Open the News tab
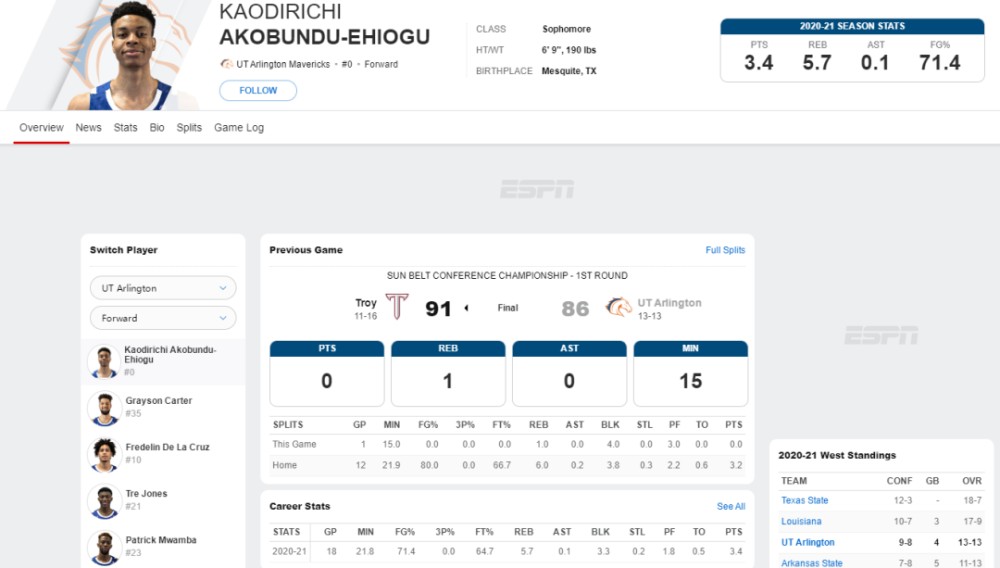1000x568 pixels. [x=88, y=127]
